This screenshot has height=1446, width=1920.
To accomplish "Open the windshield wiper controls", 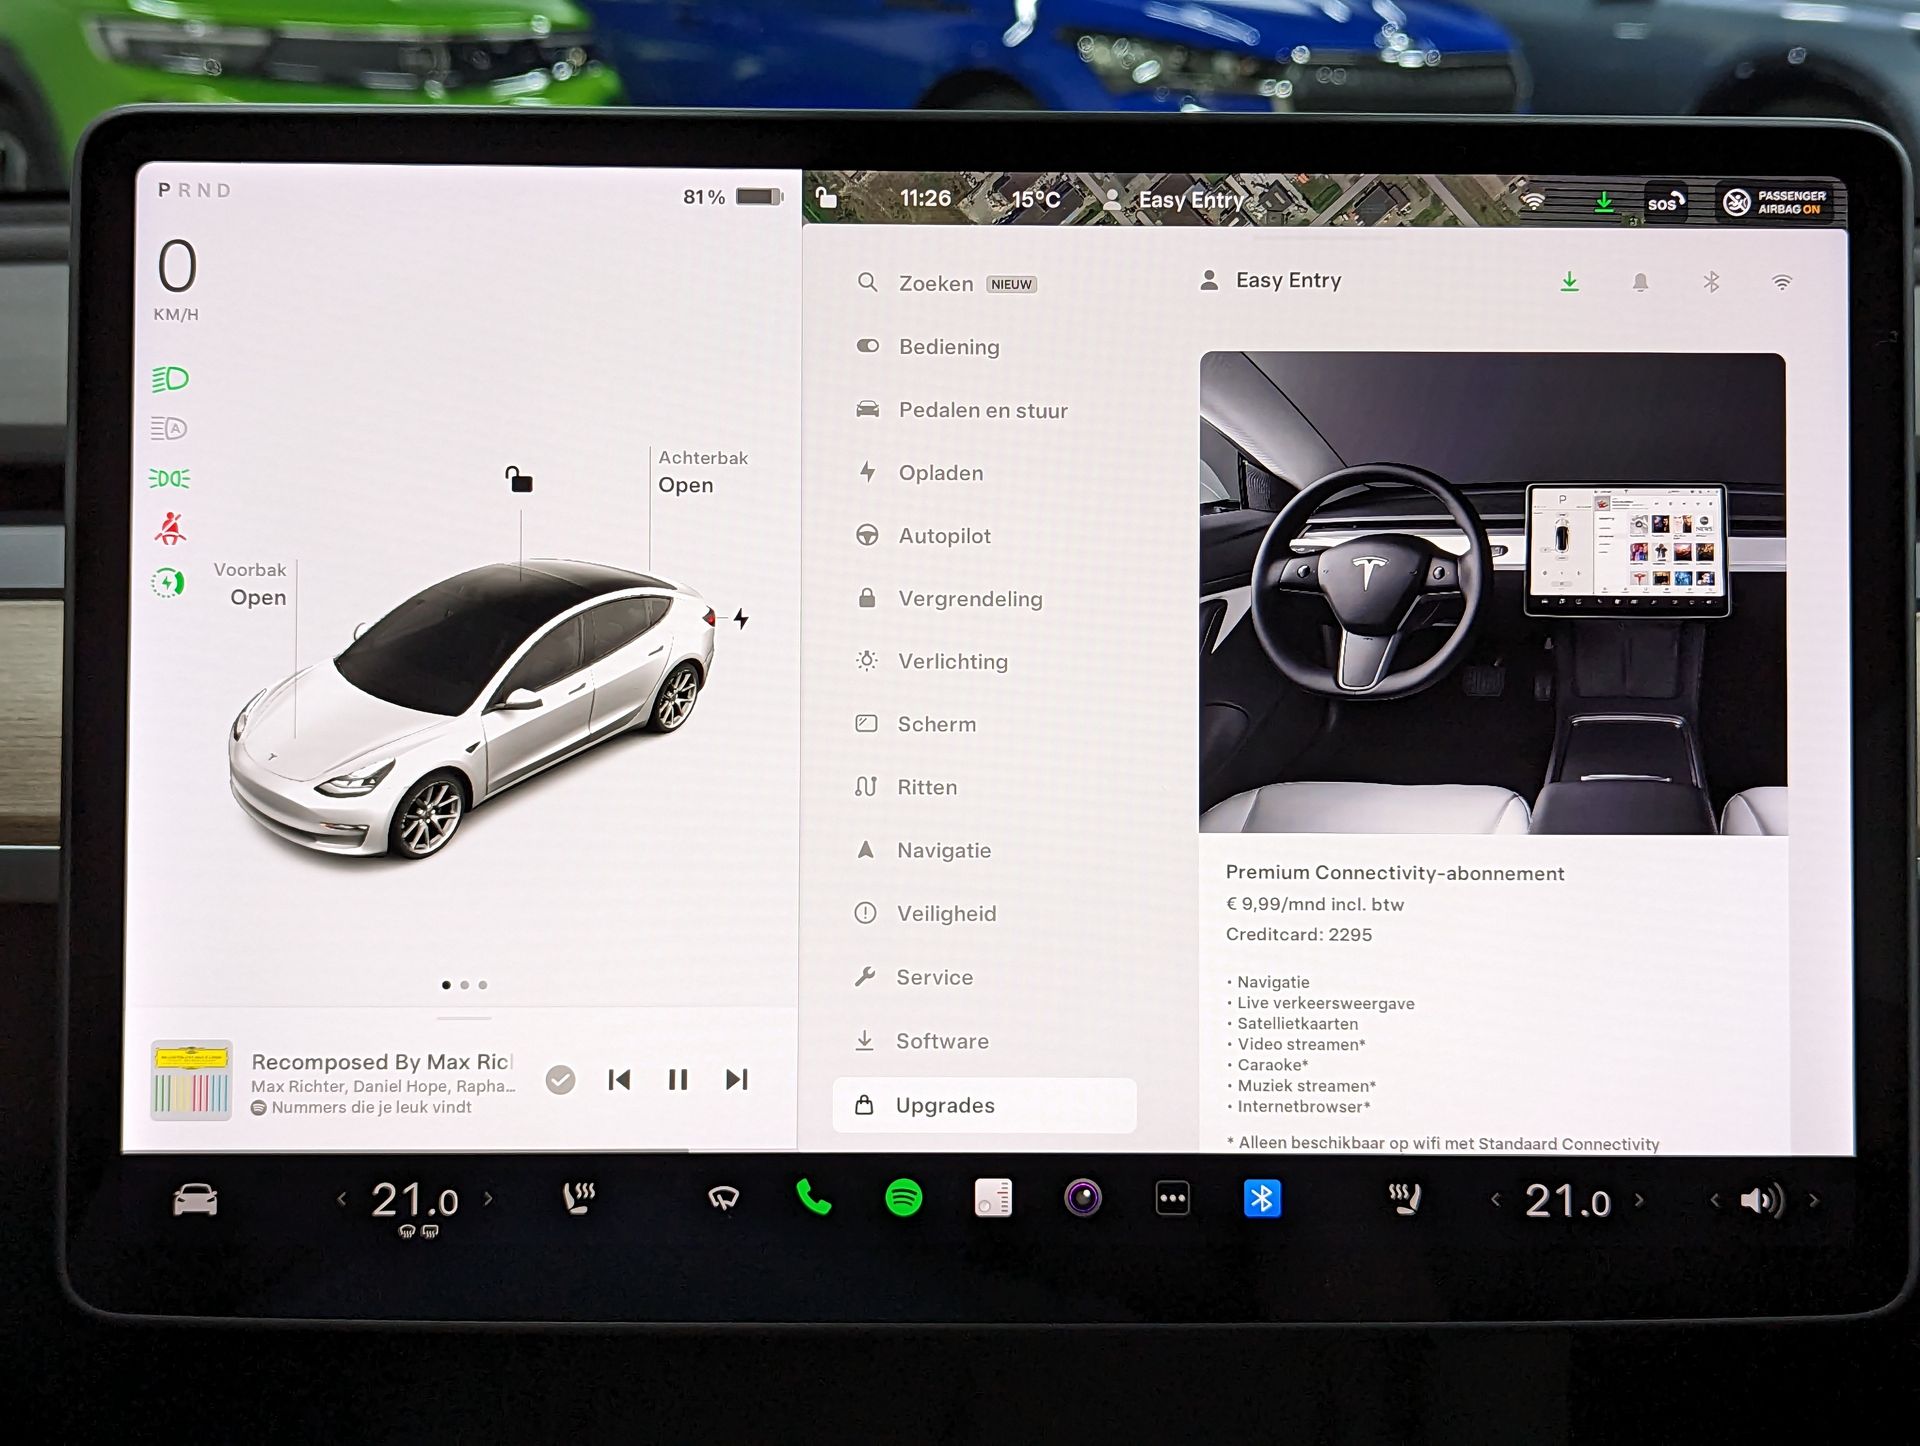I will (x=723, y=1198).
